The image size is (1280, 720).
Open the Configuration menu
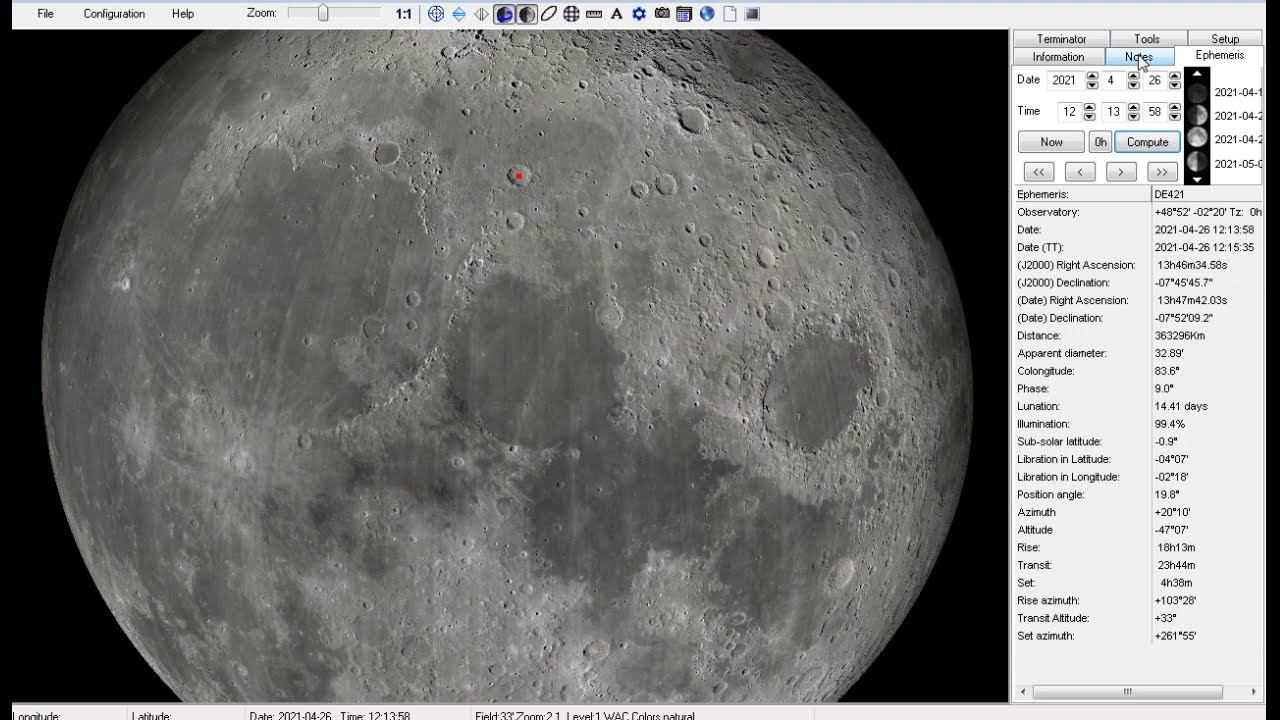(x=114, y=14)
